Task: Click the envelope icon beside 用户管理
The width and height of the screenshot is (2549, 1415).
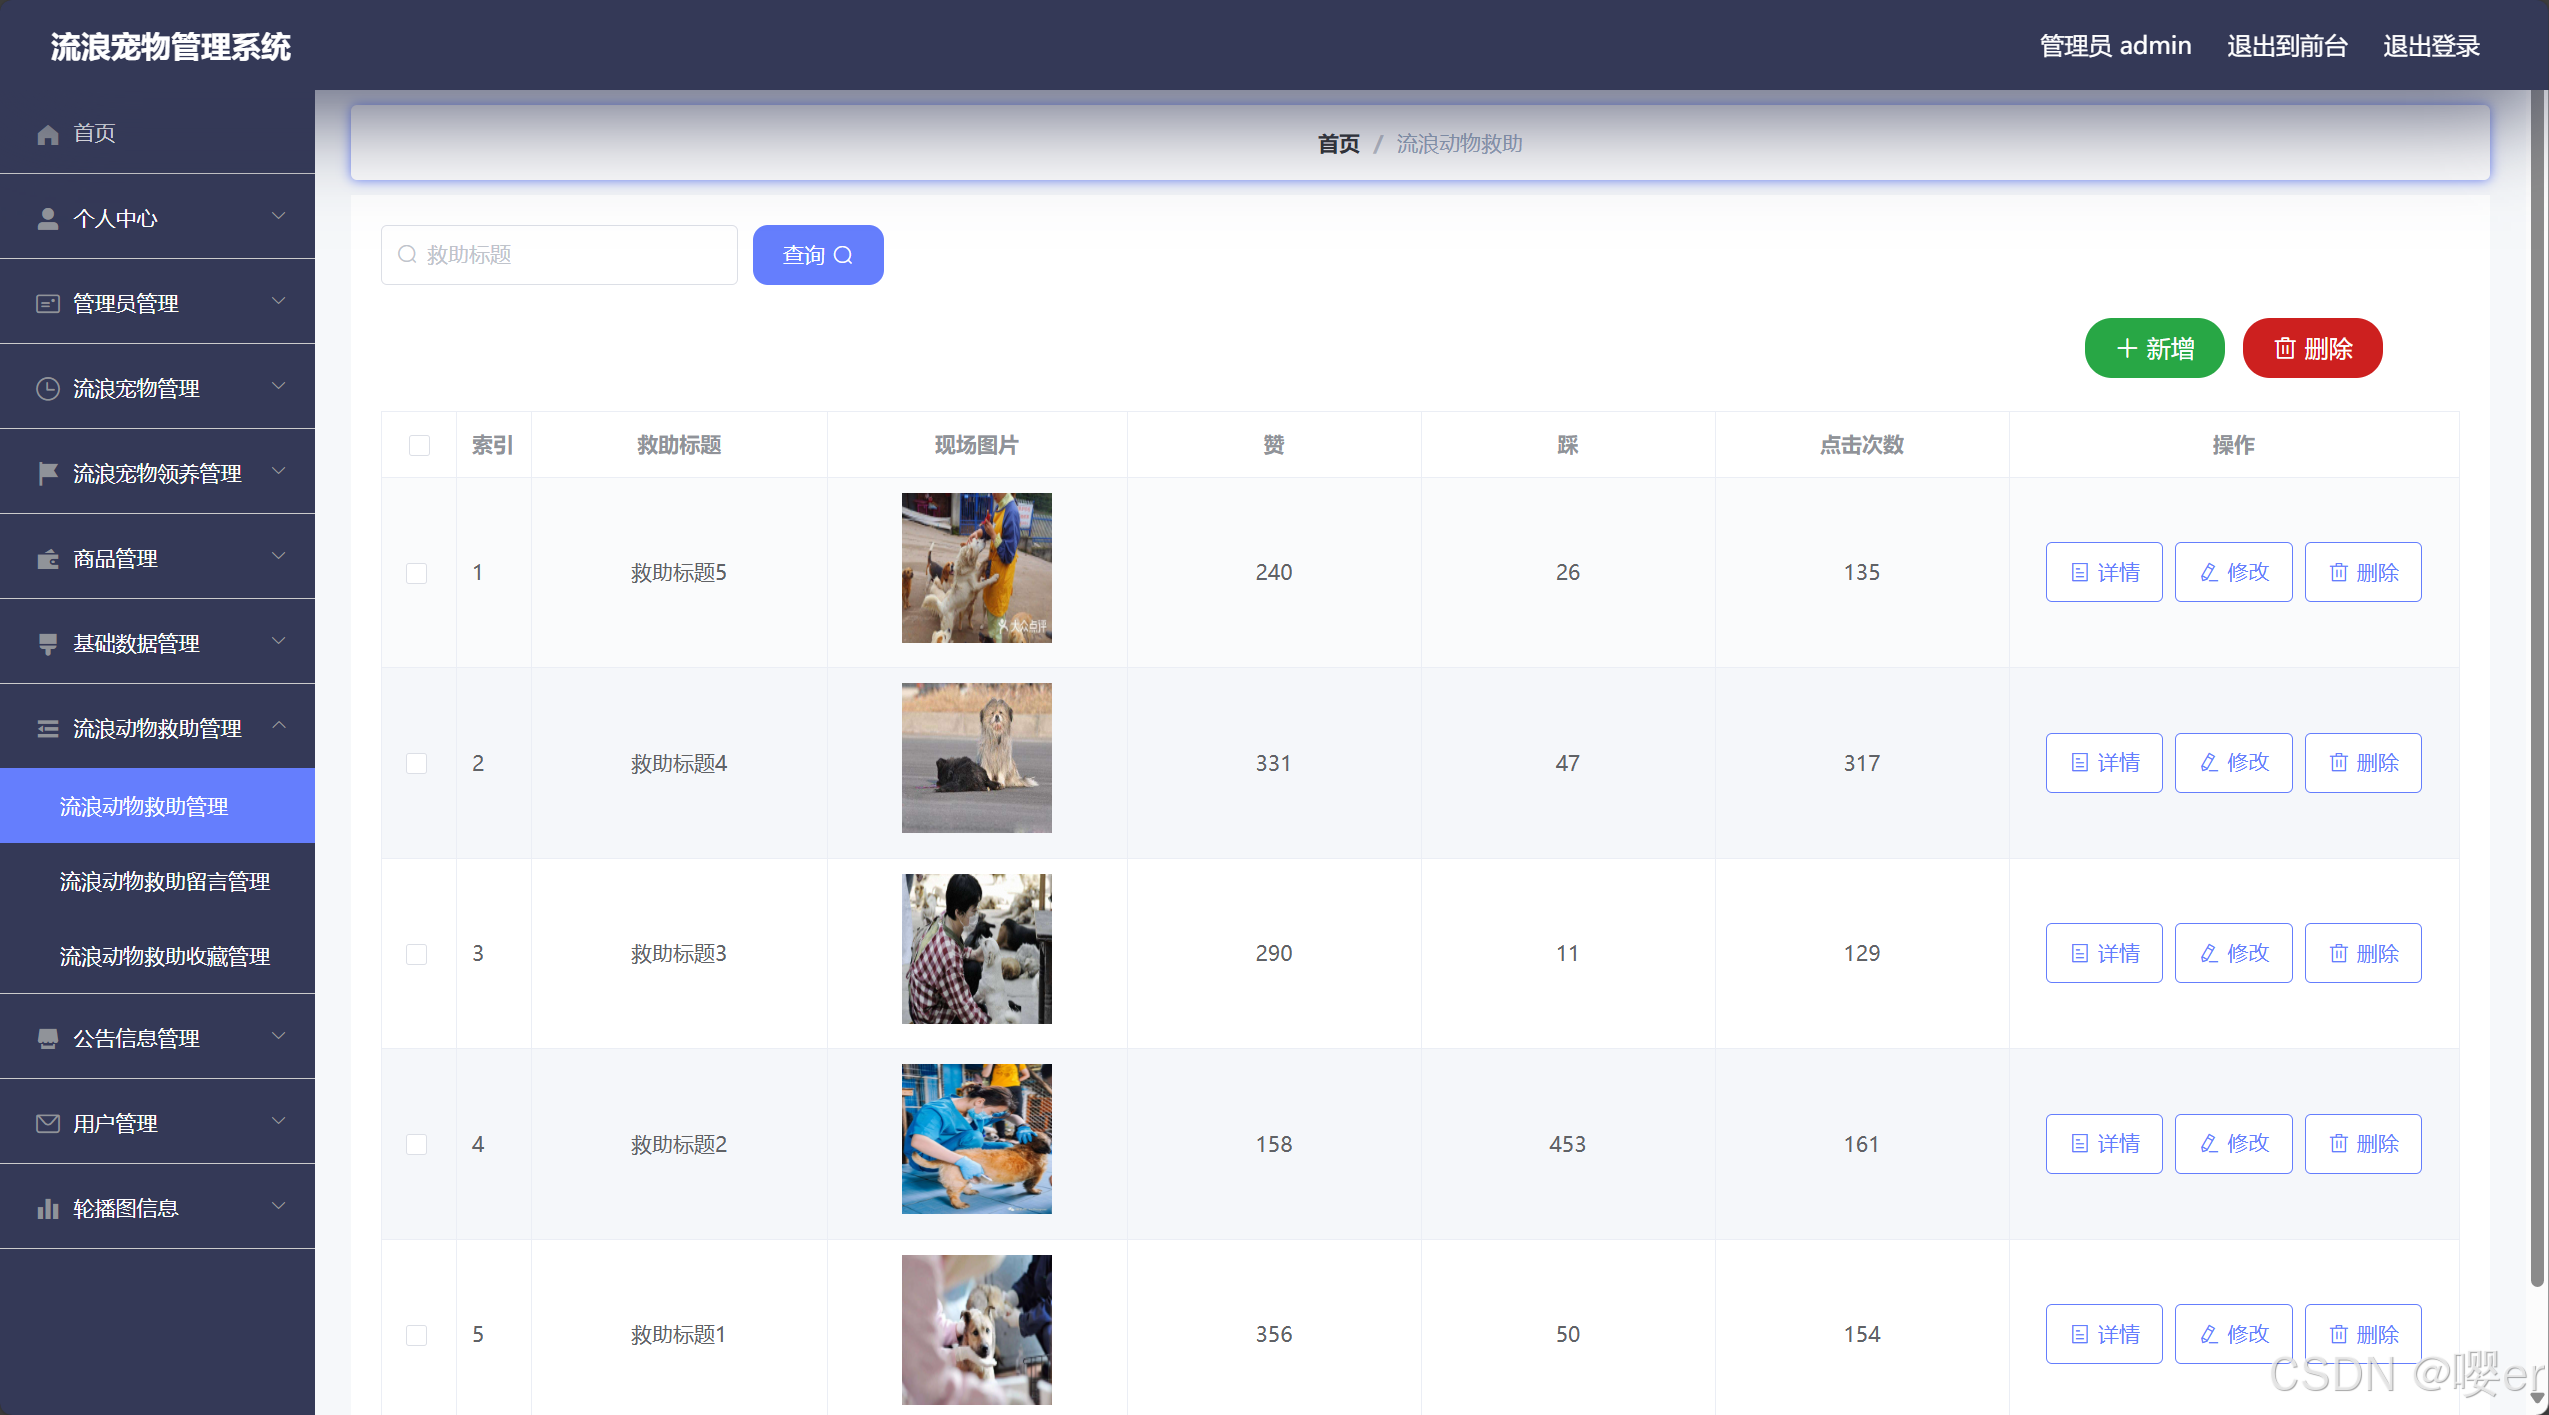Action: [47, 1124]
